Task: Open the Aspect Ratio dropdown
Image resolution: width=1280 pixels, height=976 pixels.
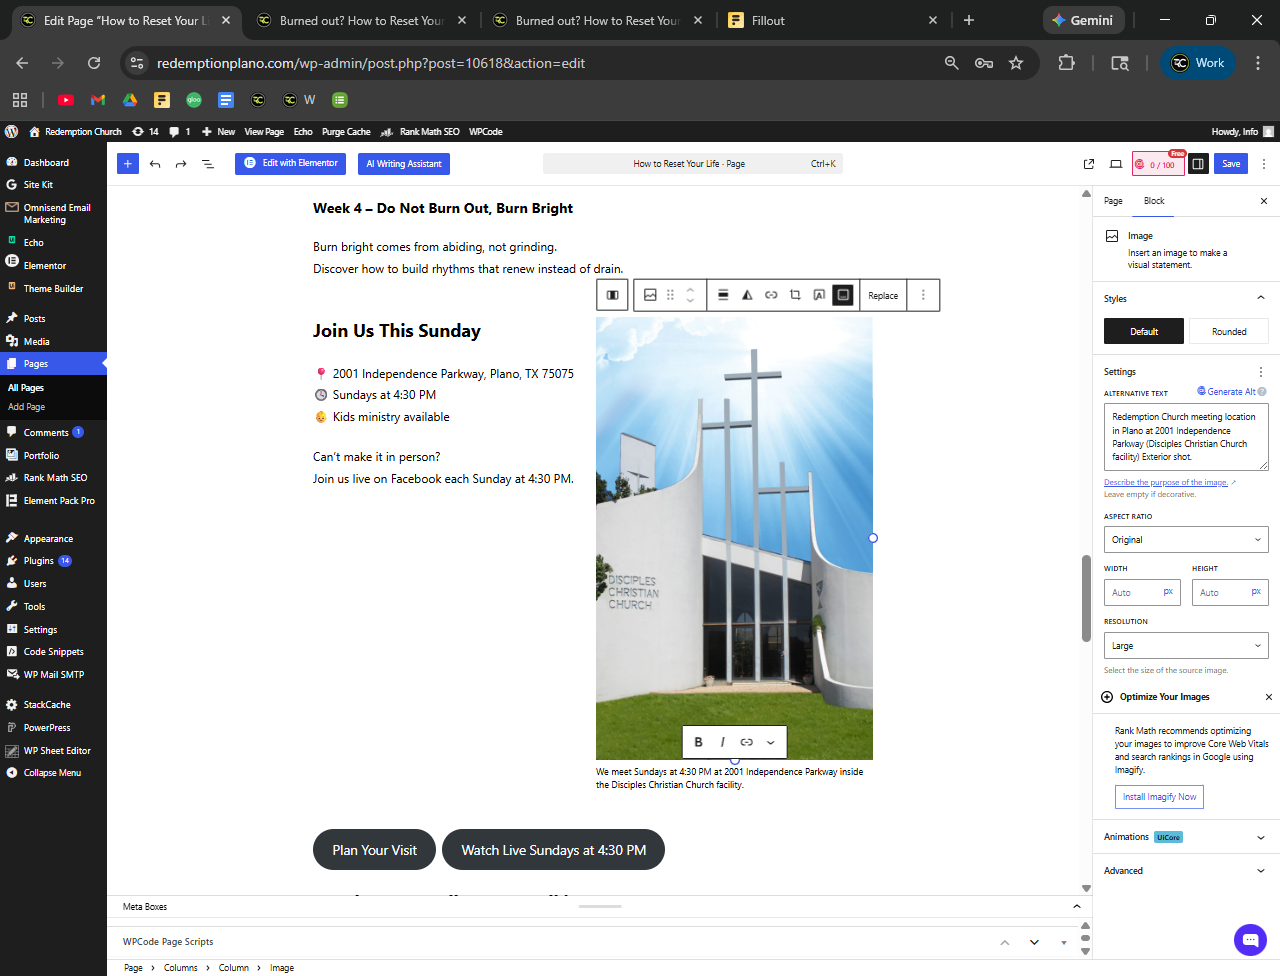Action: (1186, 540)
